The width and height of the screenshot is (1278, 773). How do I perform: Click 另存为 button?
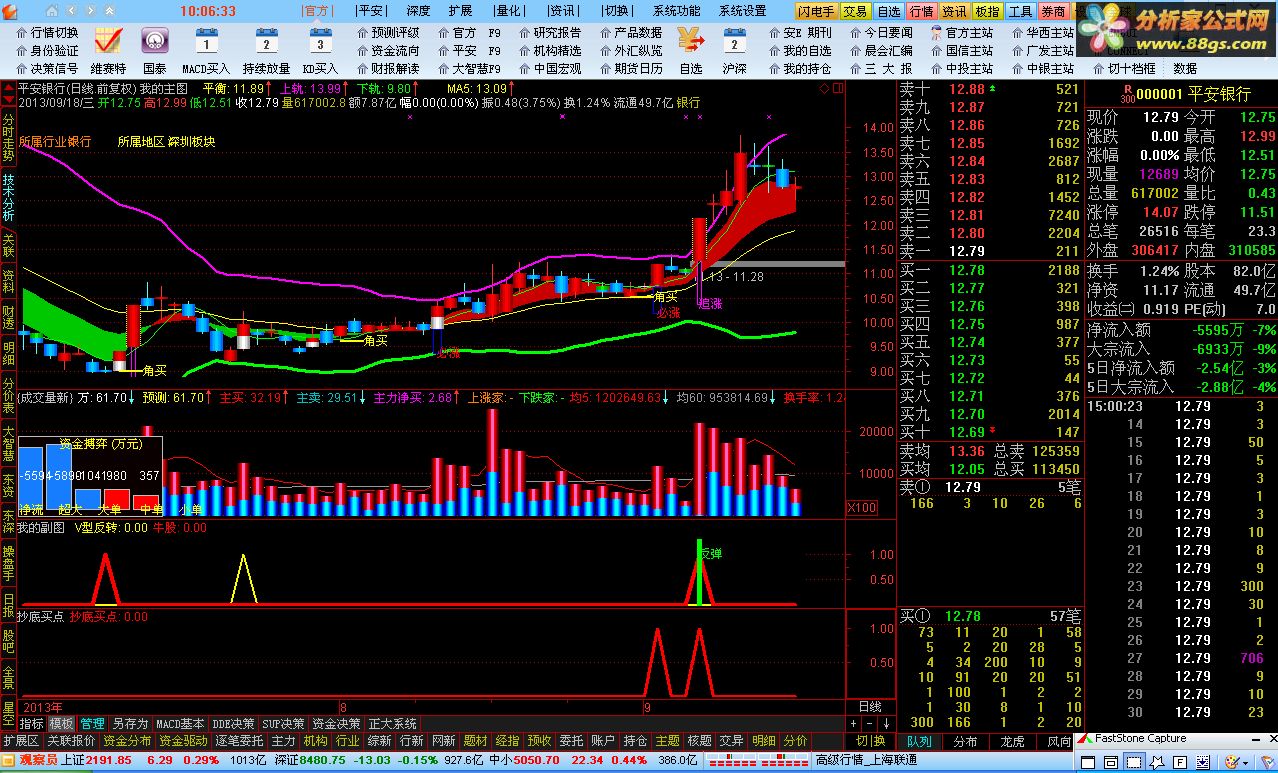[130, 723]
